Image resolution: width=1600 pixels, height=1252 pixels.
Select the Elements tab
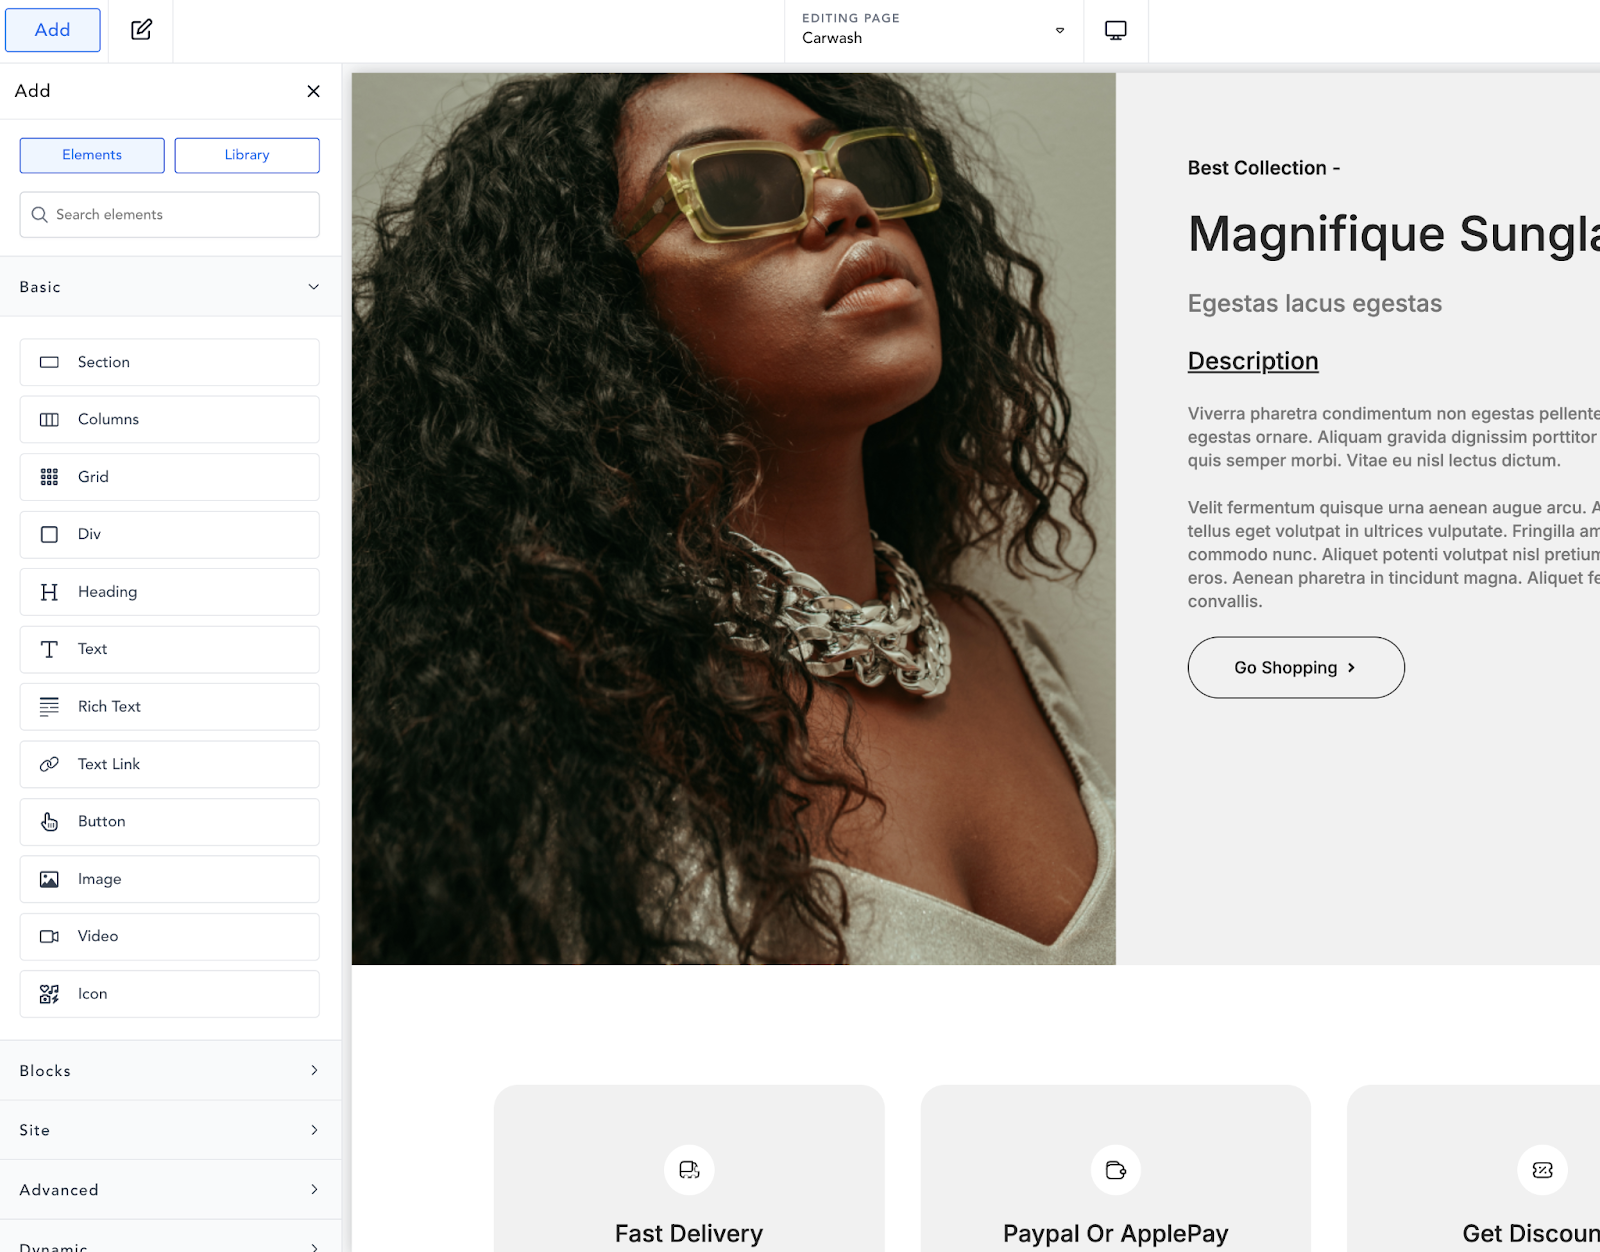pyautogui.click(x=92, y=155)
